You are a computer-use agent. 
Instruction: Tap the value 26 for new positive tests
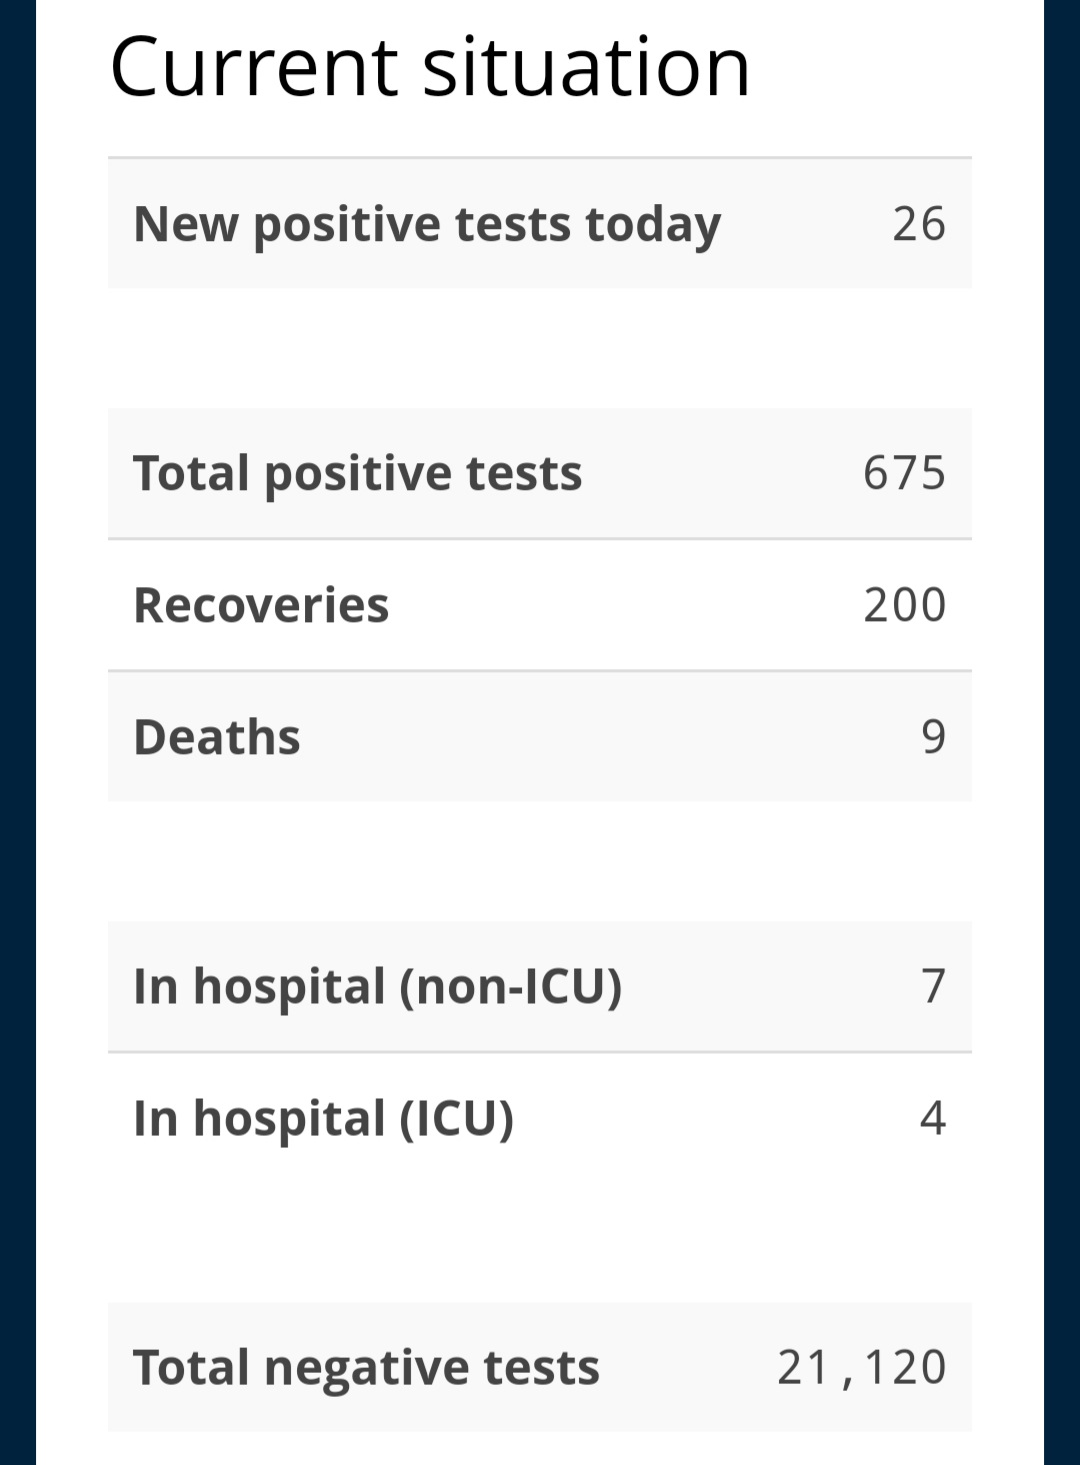(919, 224)
